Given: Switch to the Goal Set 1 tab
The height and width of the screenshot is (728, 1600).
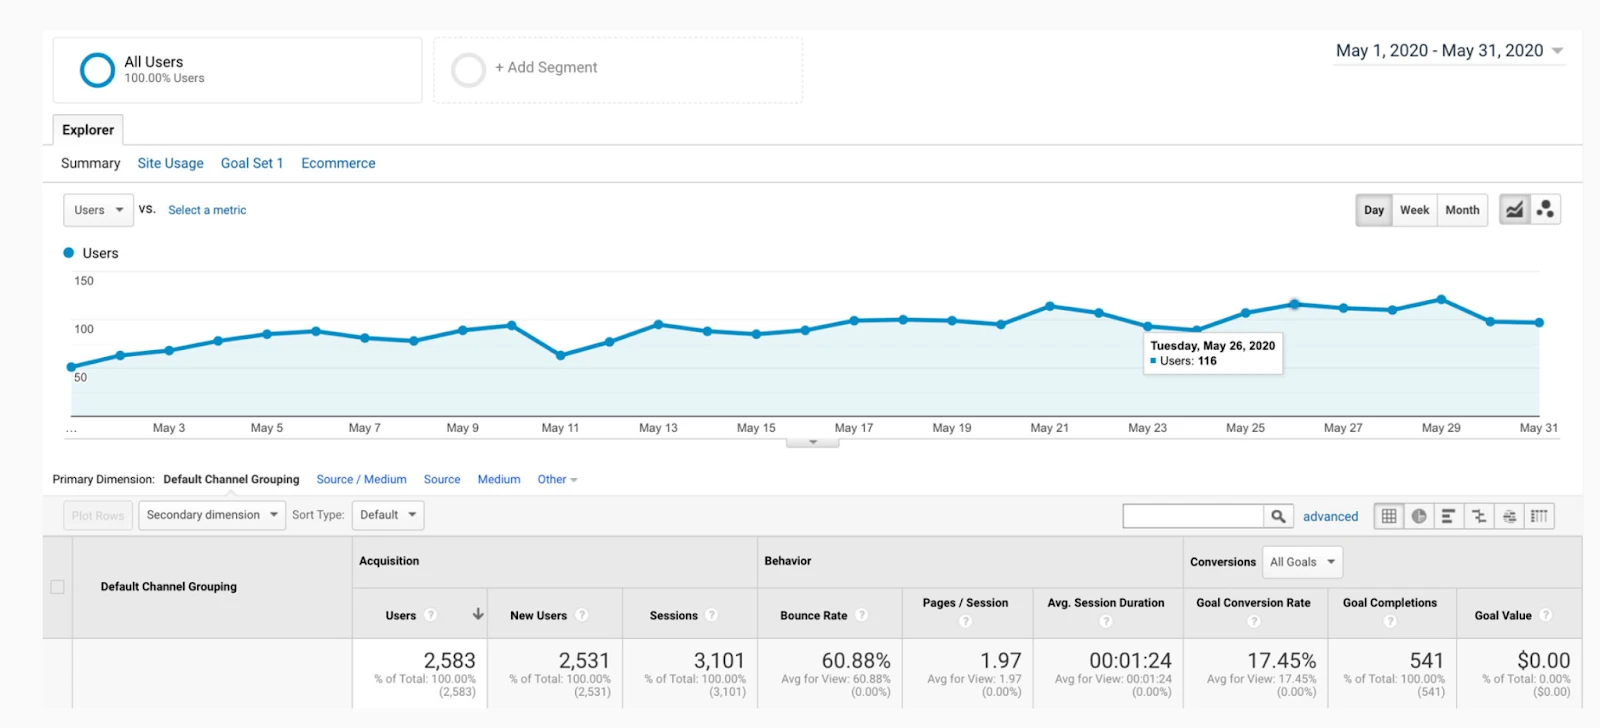Looking at the screenshot, I should click(x=252, y=163).
